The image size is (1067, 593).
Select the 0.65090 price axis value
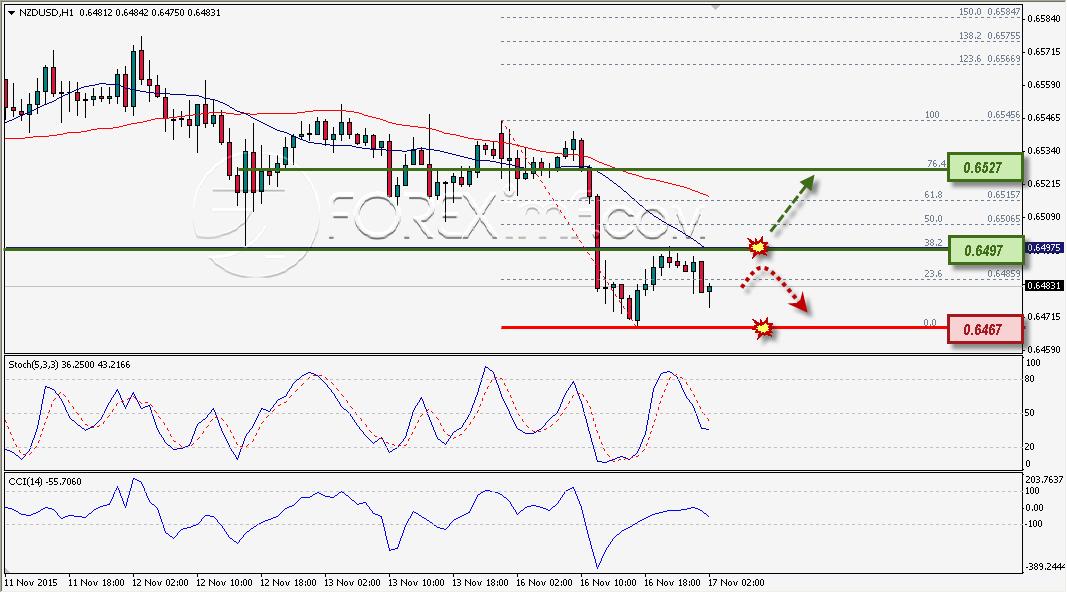[x=1044, y=217]
